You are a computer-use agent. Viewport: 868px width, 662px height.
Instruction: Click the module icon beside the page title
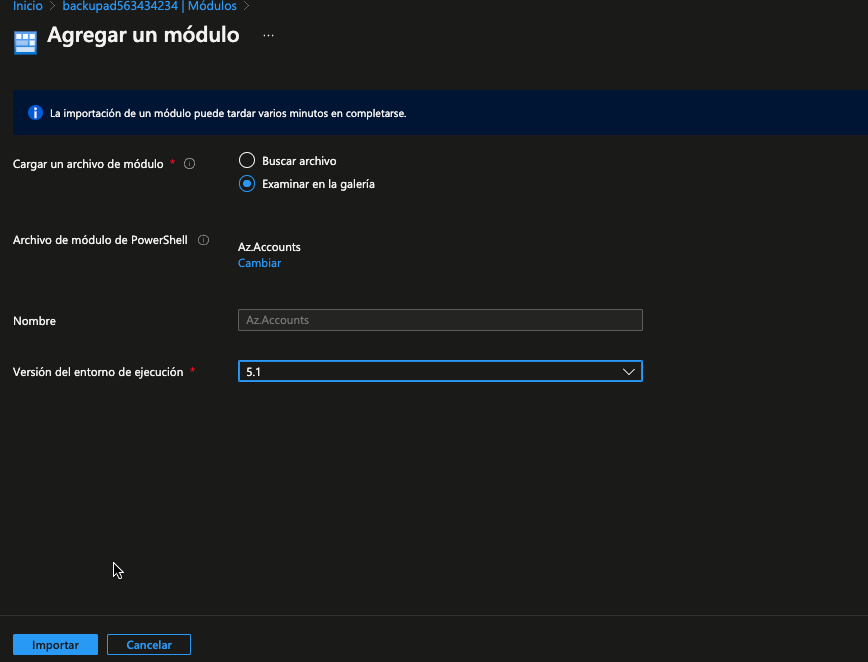(25, 42)
